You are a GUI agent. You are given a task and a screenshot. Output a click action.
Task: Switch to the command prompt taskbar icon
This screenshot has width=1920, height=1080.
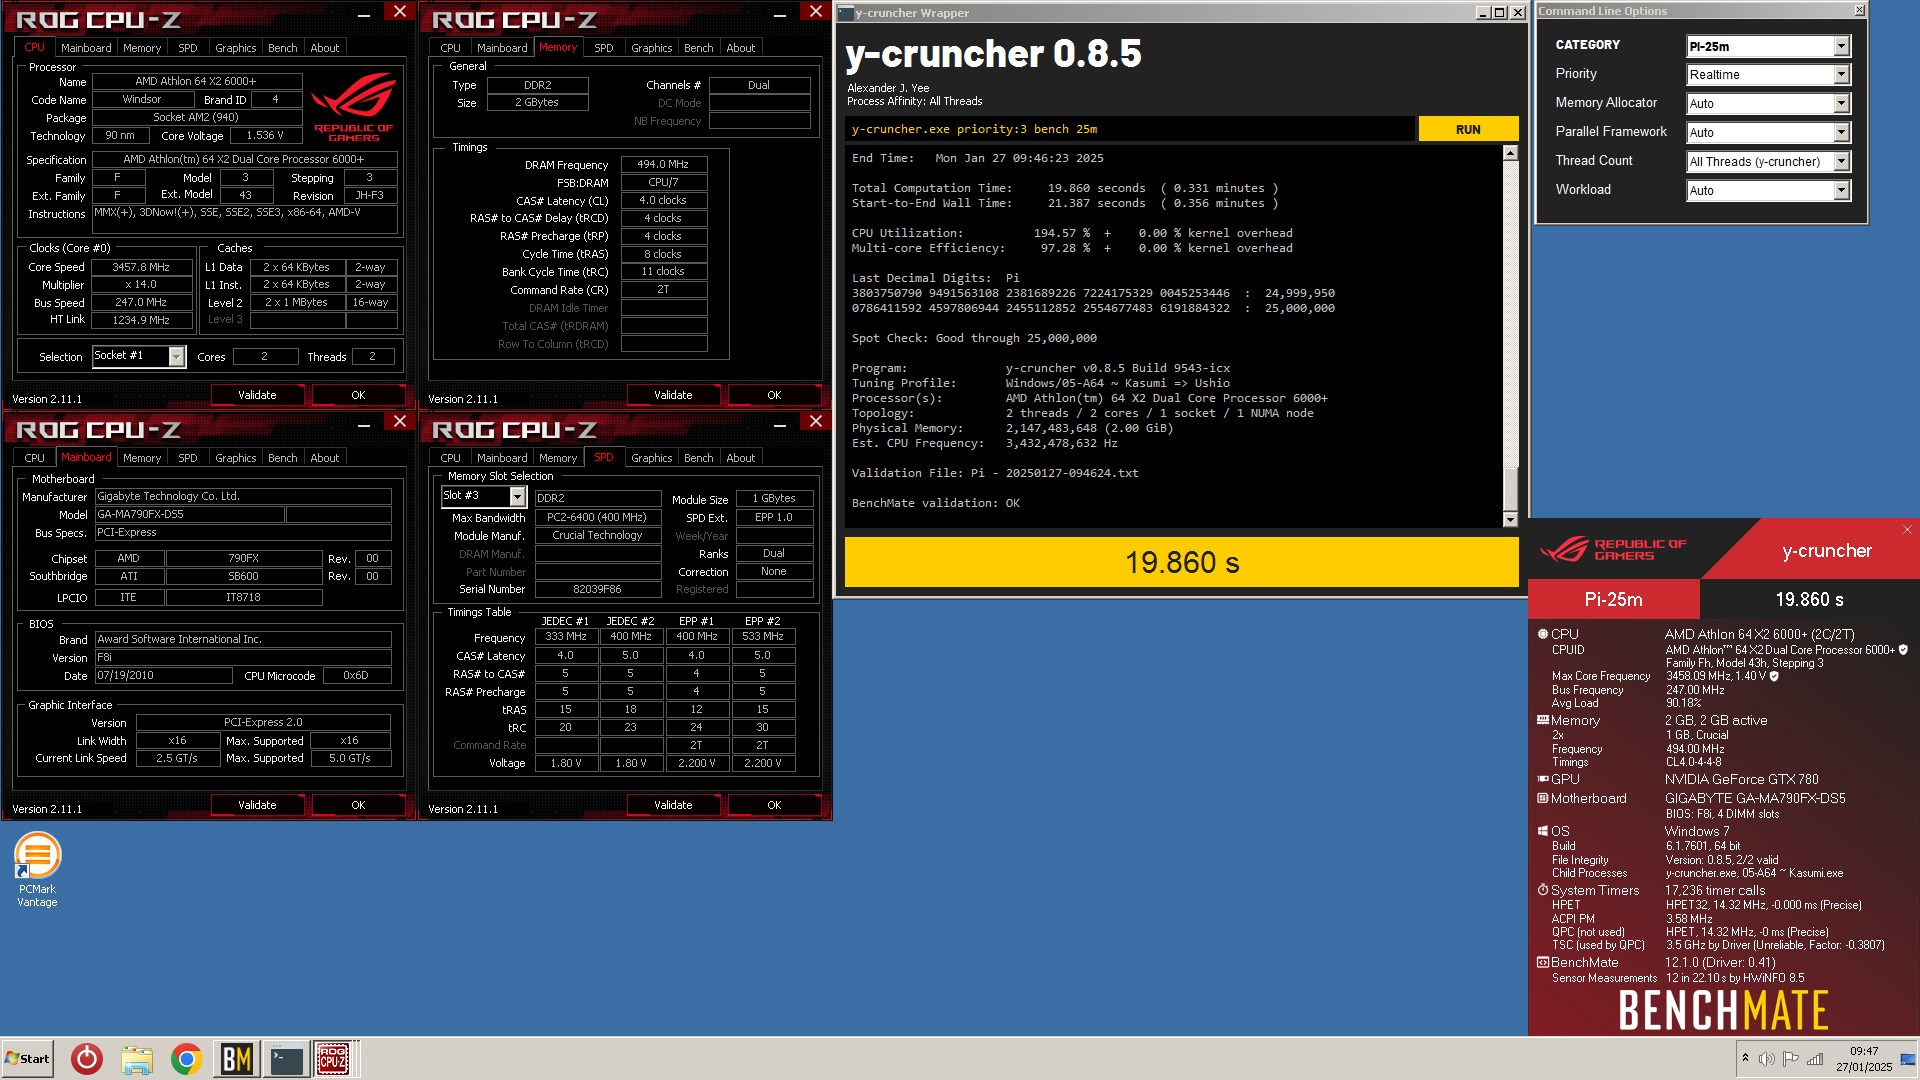tap(286, 1059)
